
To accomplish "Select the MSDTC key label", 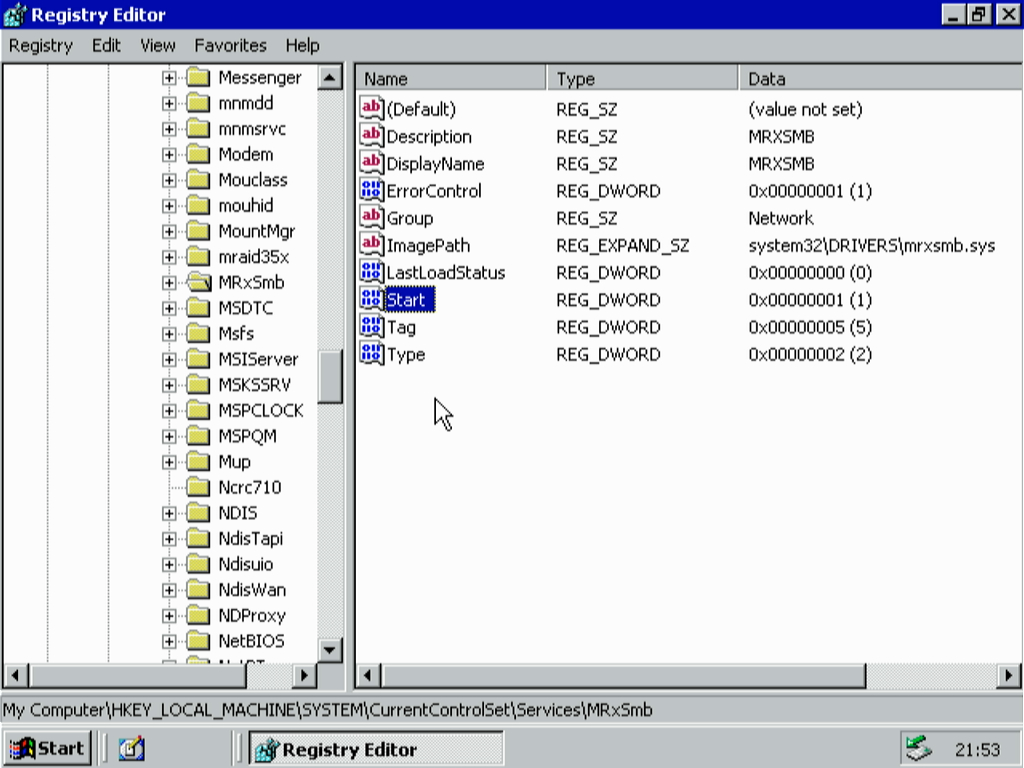I will [x=246, y=308].
